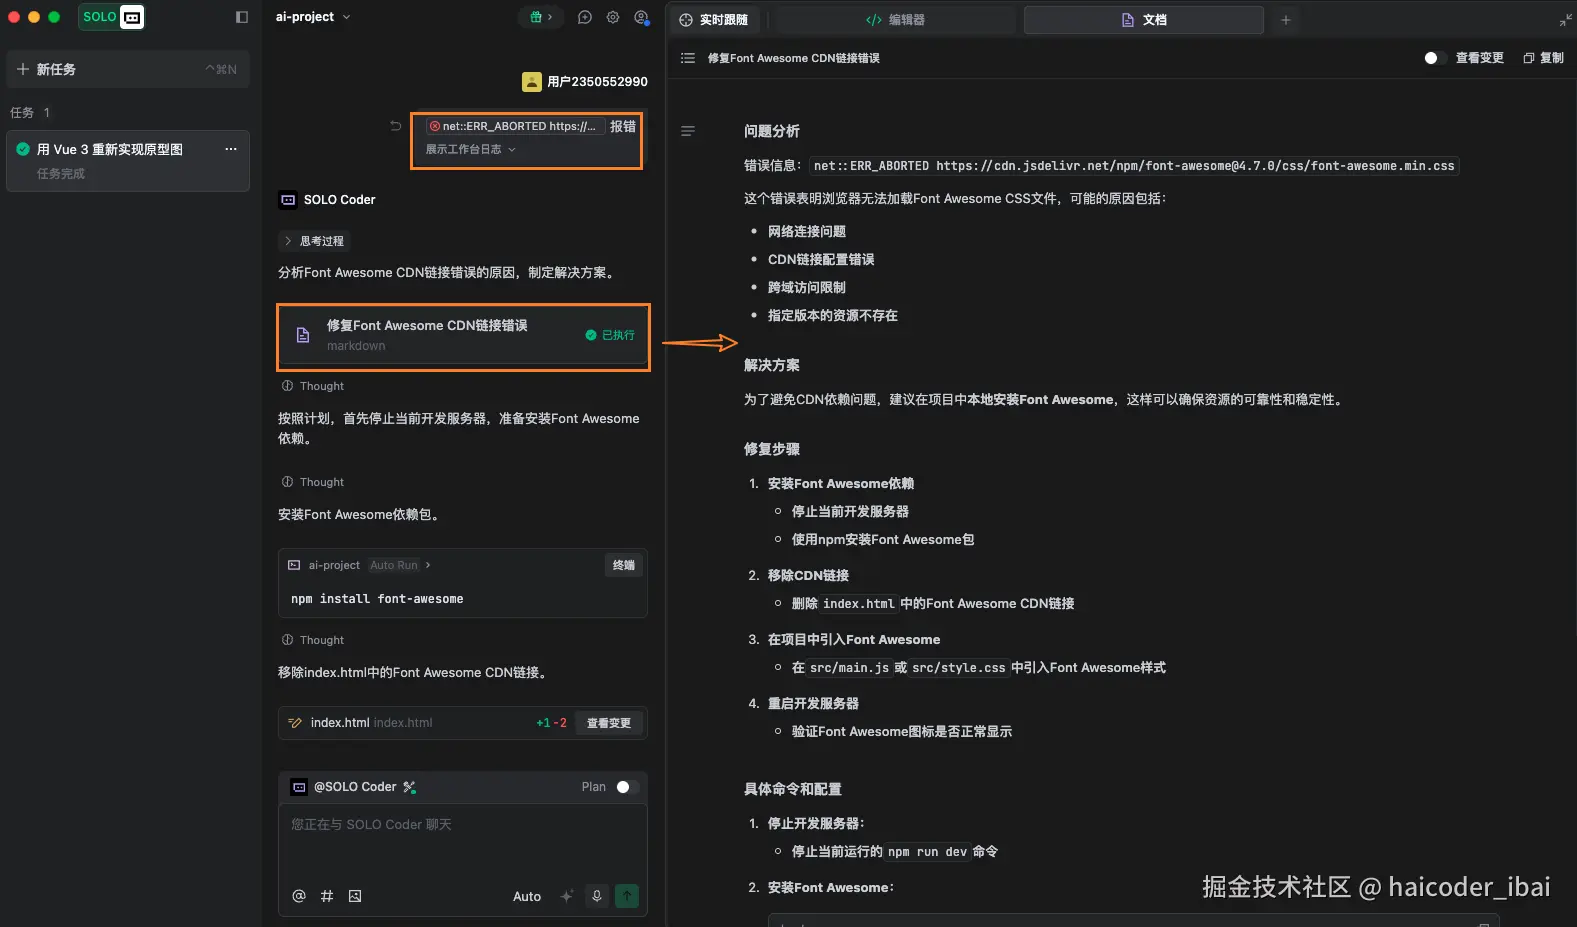This screenshot has height=927, width=1577.
Task: Open the user account profile icon
Action: (642, 17)
